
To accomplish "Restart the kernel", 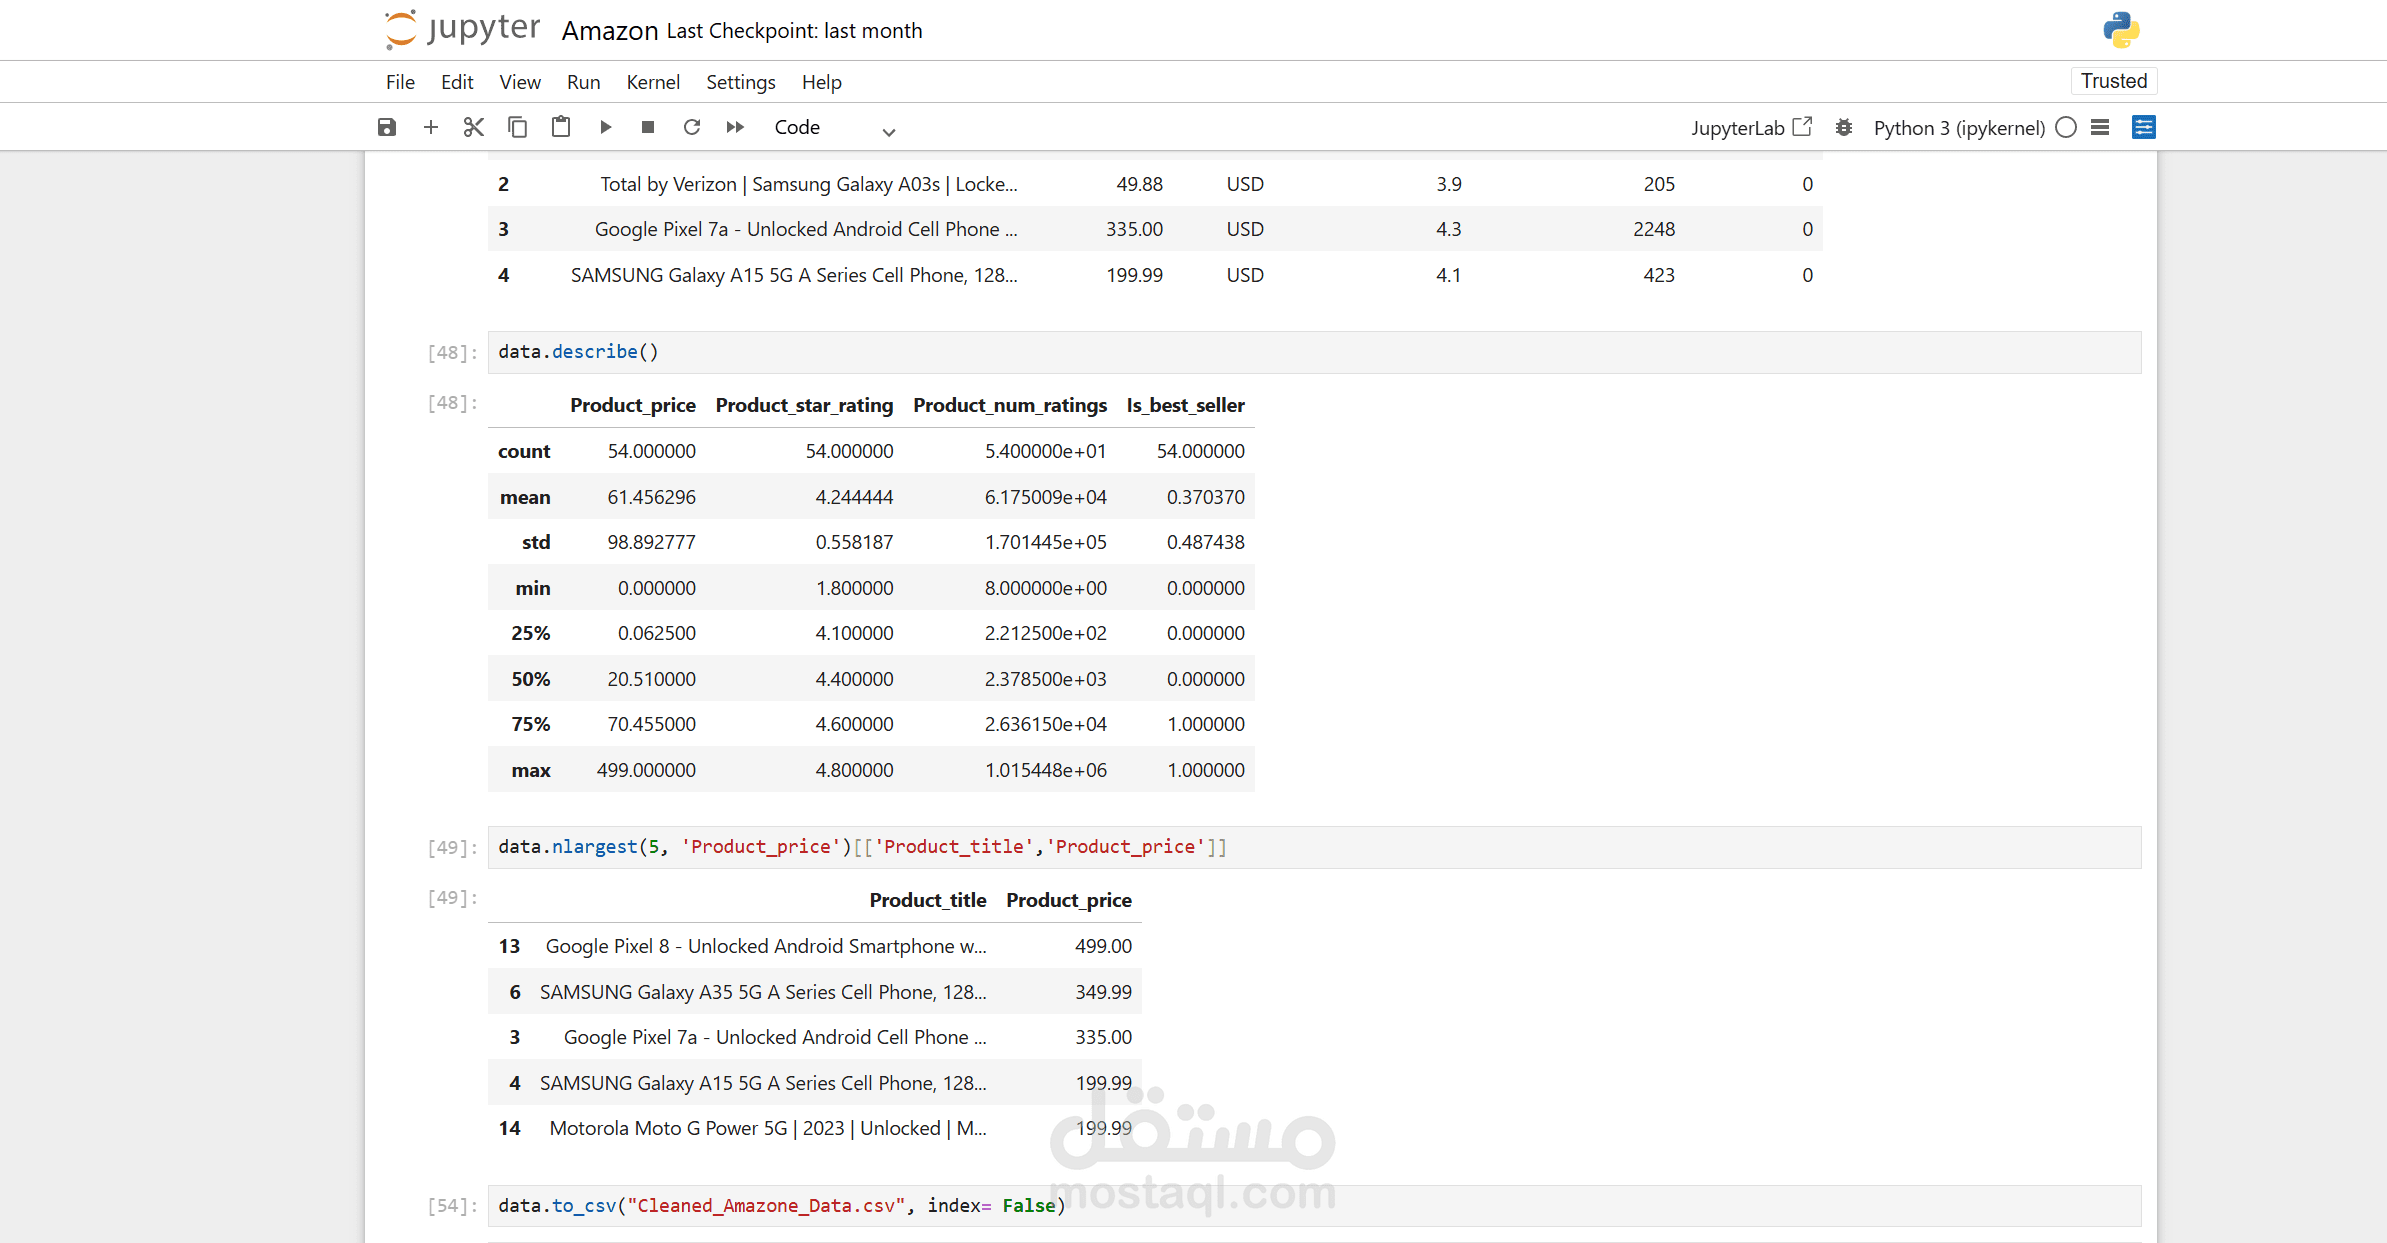I will [692, 127].
